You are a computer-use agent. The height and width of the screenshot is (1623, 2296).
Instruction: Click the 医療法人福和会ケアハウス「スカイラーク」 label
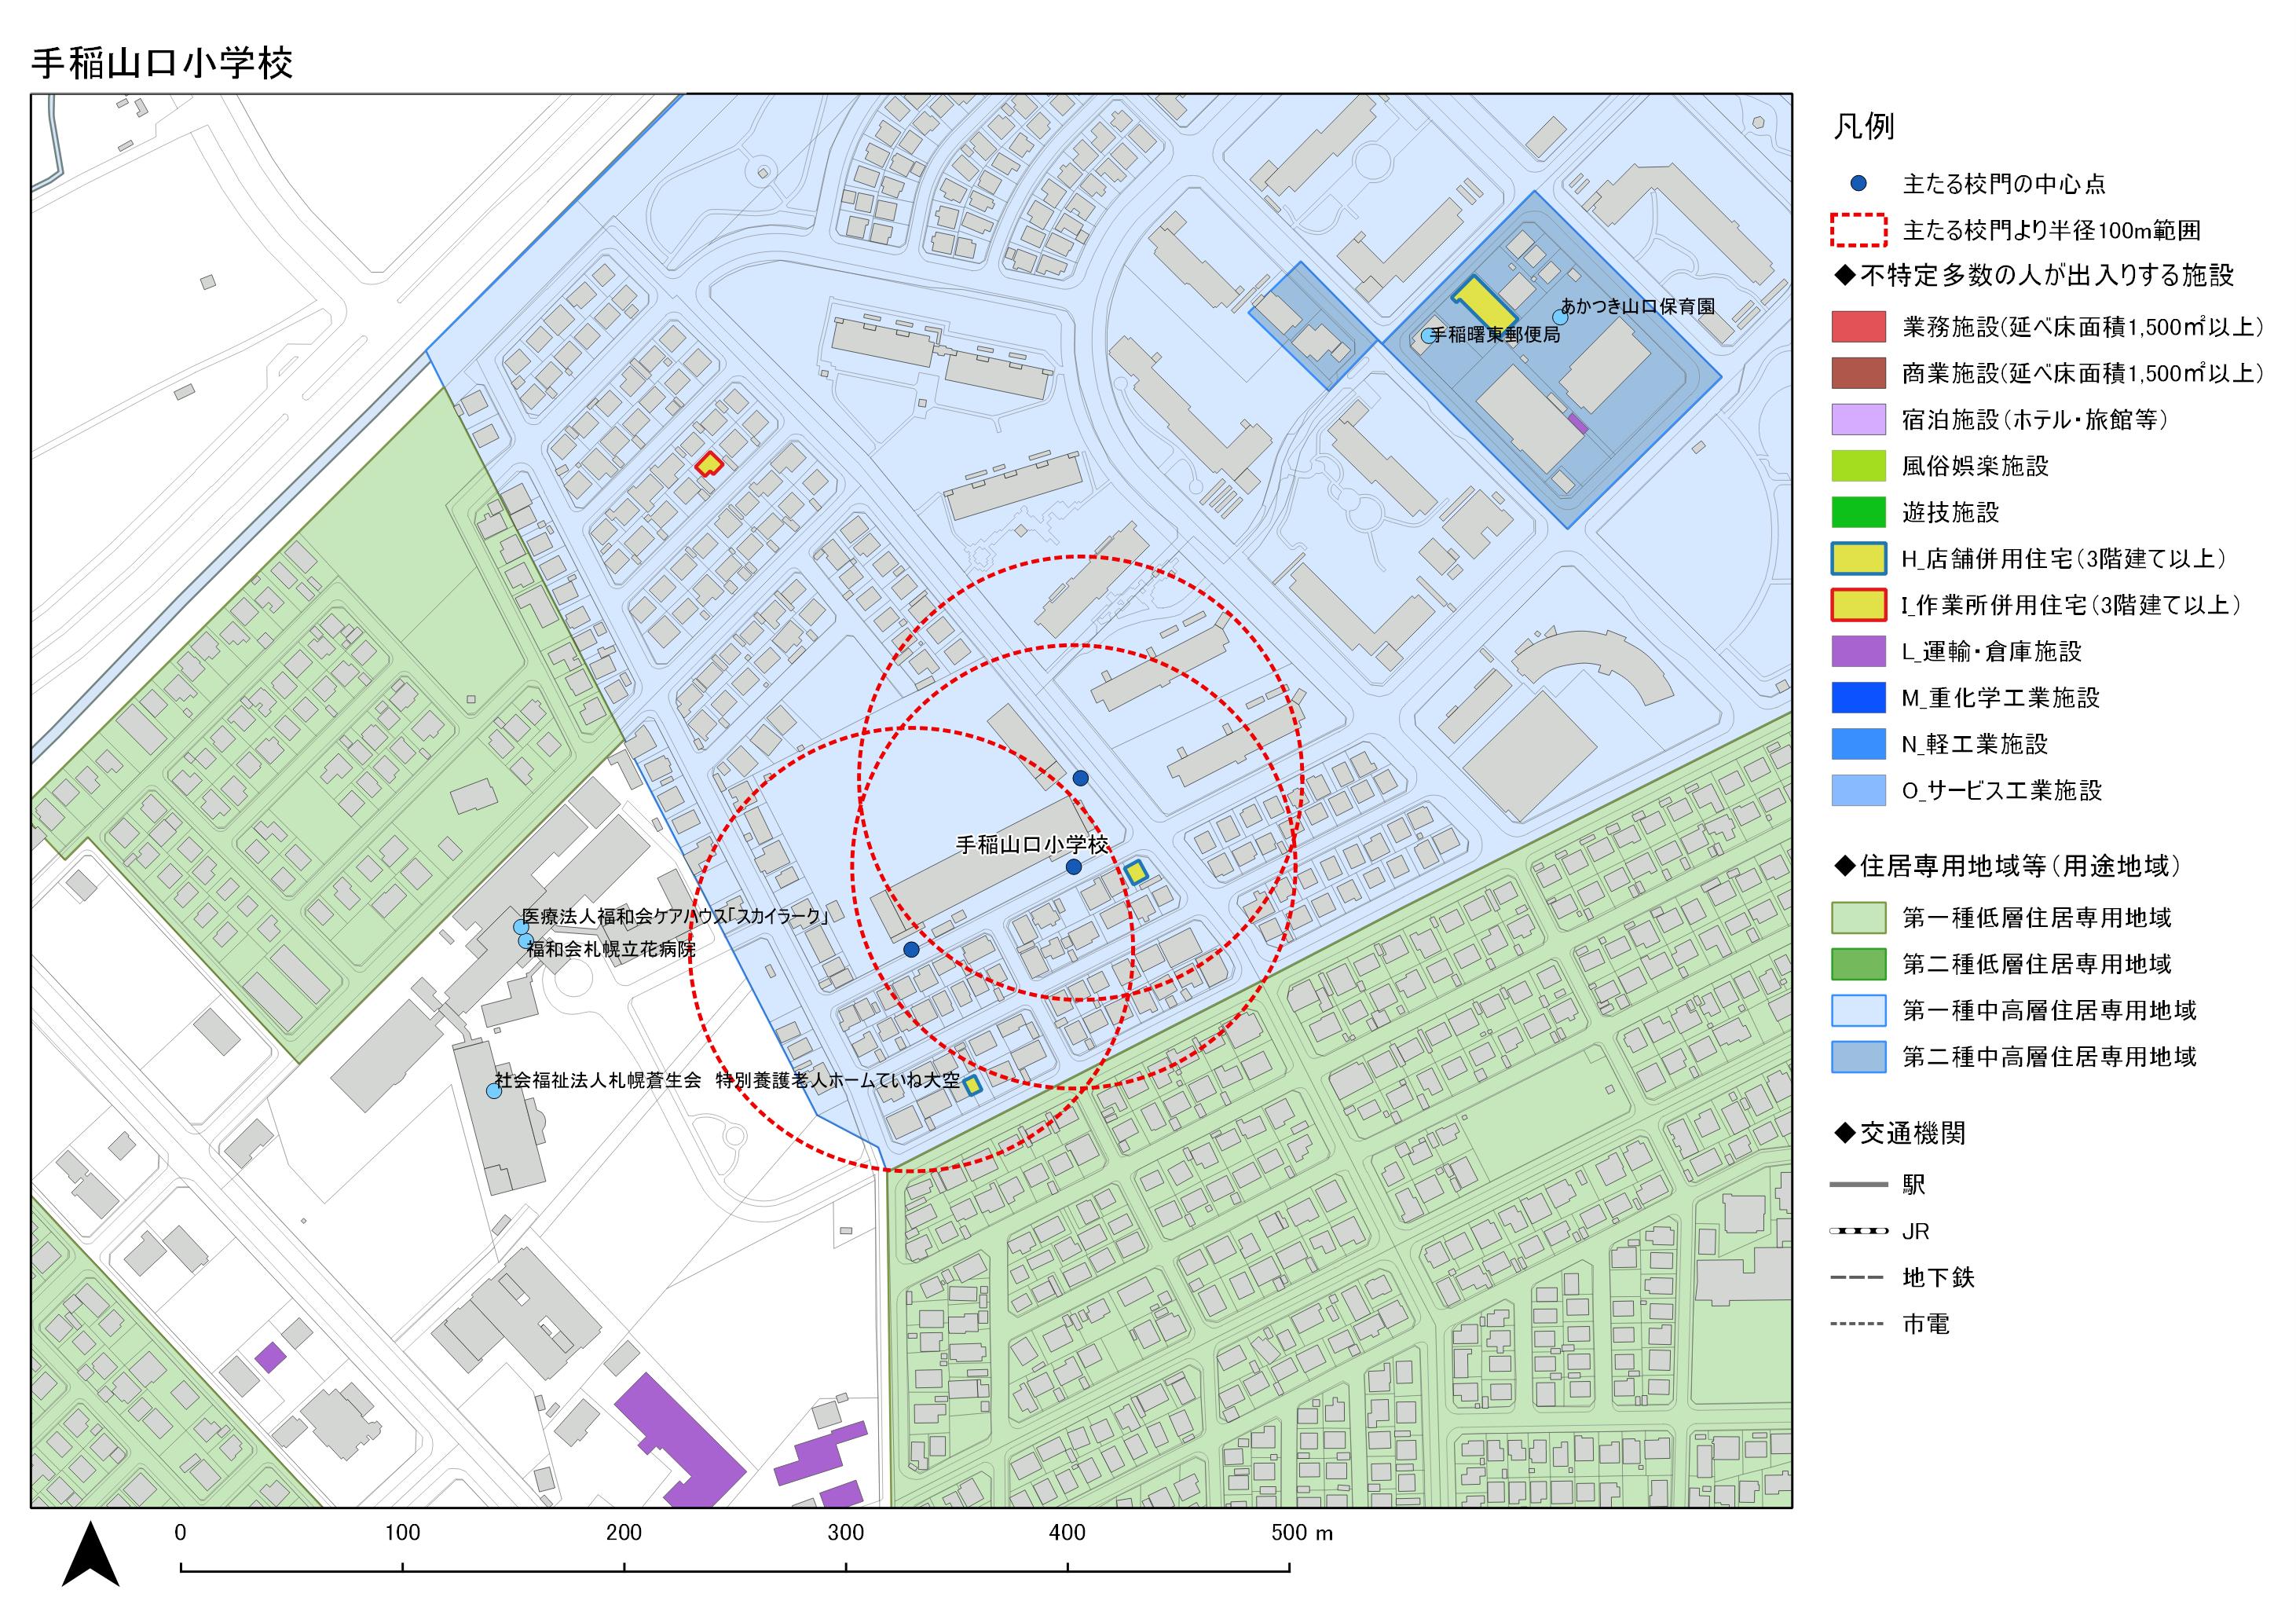pos(676,916)
